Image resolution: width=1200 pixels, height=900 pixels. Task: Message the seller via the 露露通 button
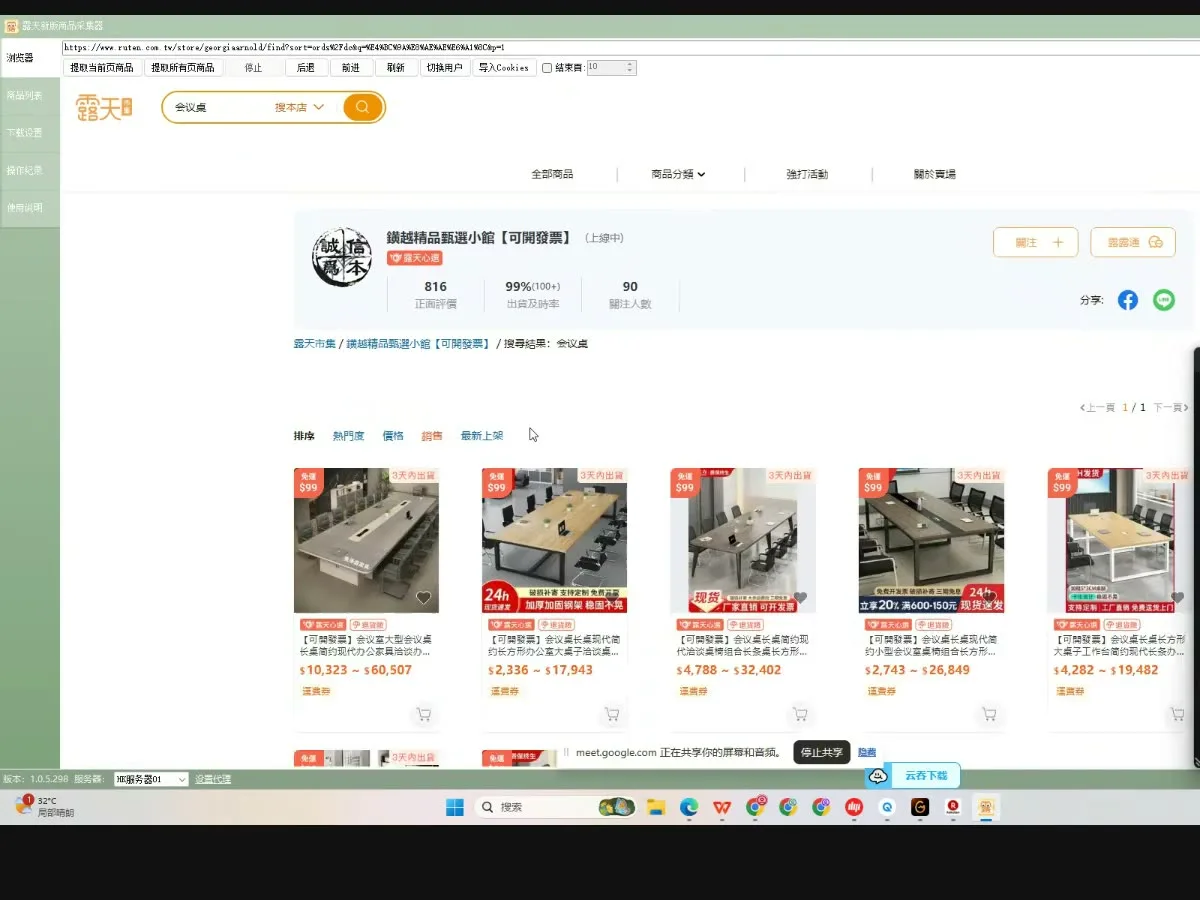point(1133,242)
